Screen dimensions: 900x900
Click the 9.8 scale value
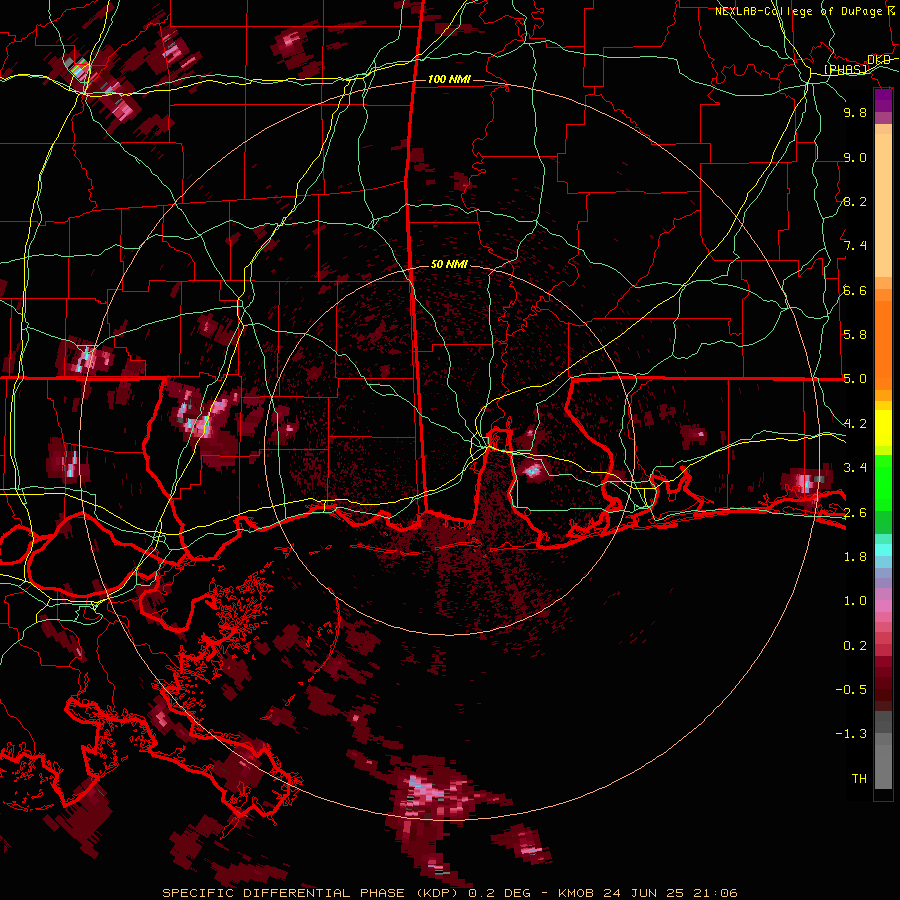[x=855, y=112]
